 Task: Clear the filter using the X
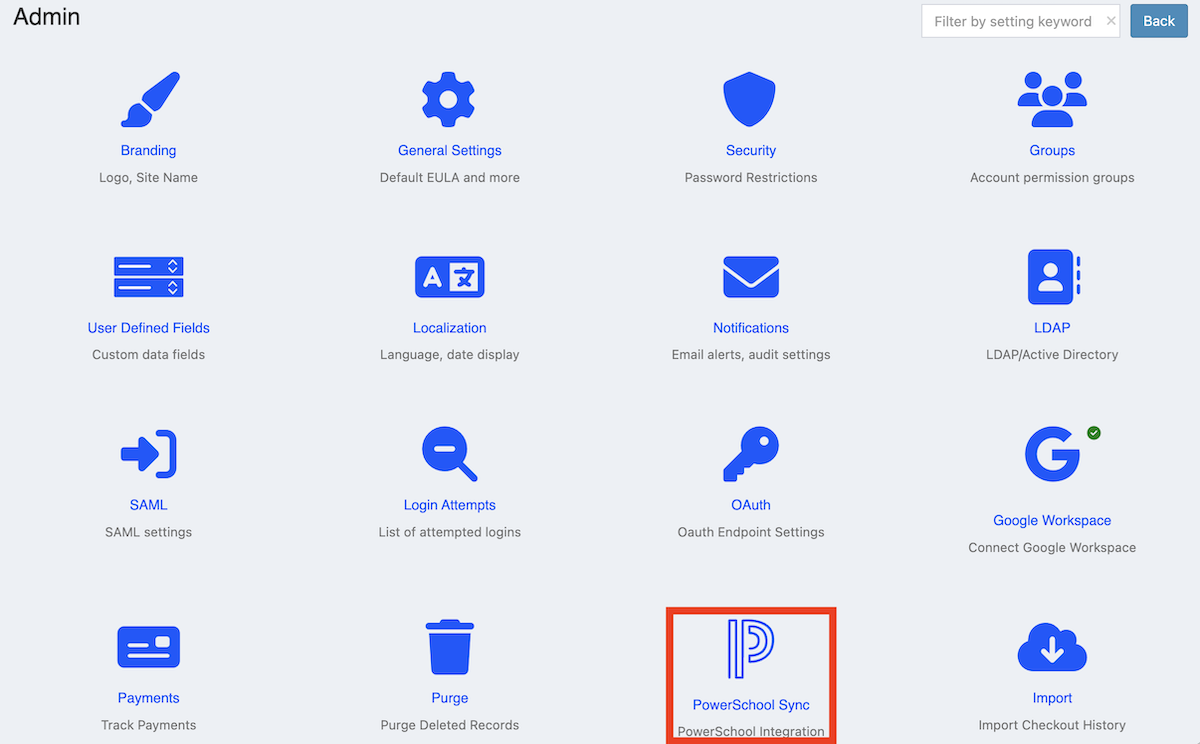pos(1111,21)
